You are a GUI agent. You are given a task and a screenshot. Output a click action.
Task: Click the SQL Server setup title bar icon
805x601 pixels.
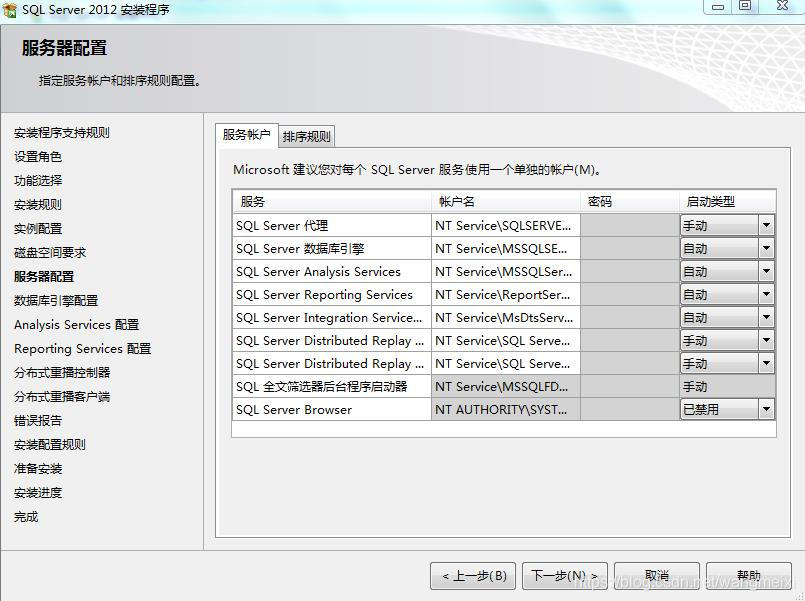pos(10,9)
